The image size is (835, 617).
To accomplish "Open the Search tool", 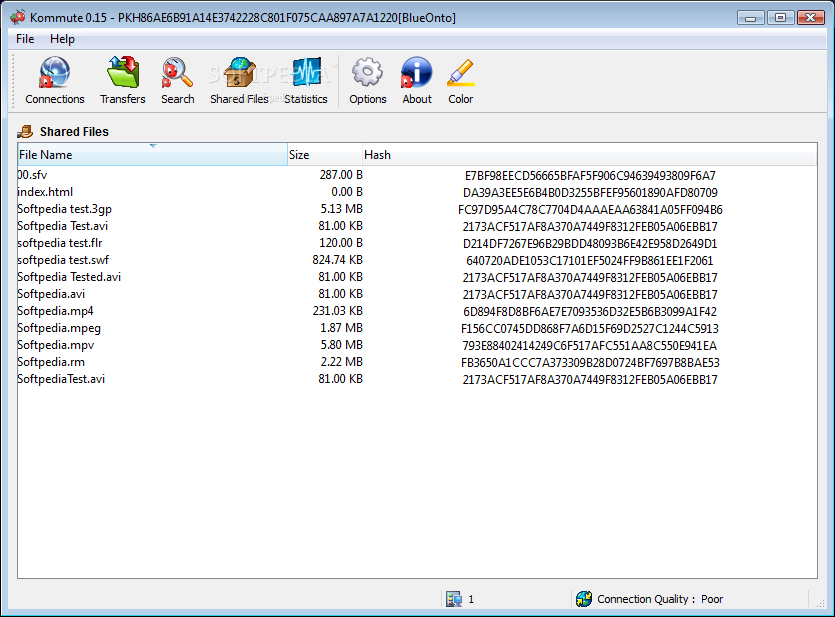I will click(177, 80).
